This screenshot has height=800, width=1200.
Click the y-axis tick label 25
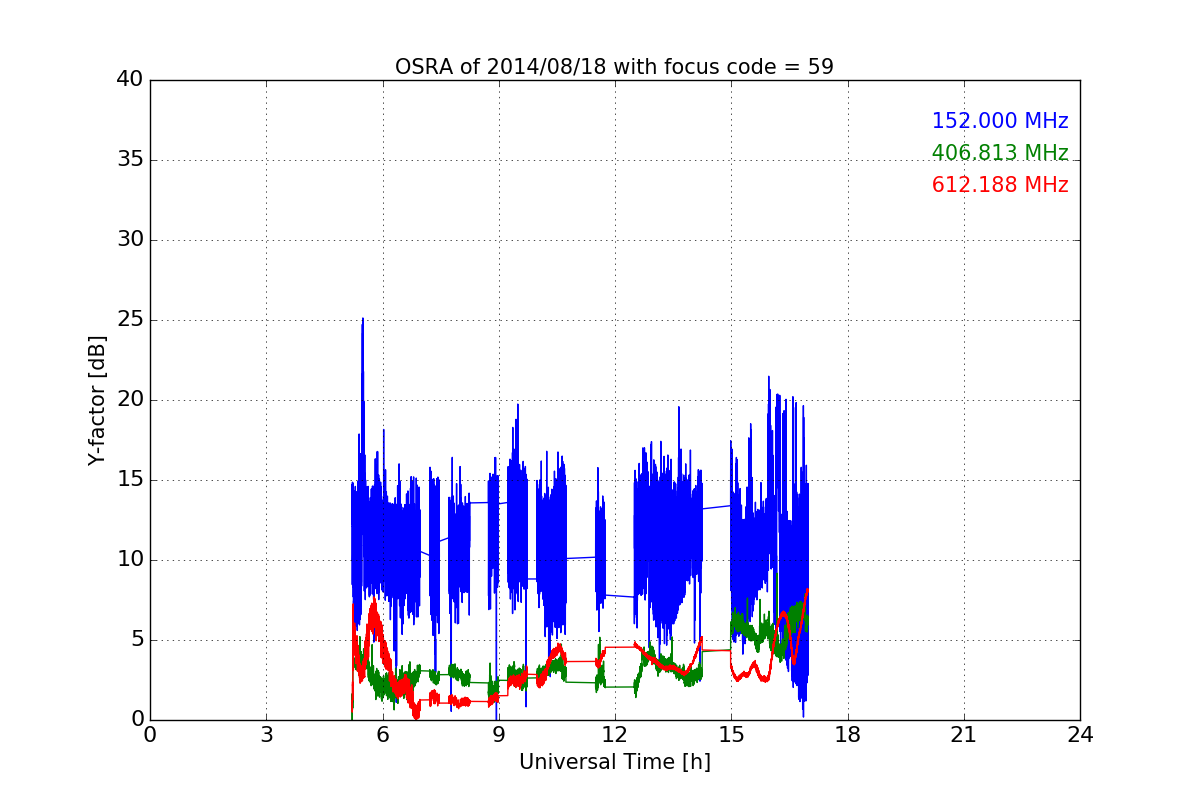pyautogui.click(x=130, y=320)
